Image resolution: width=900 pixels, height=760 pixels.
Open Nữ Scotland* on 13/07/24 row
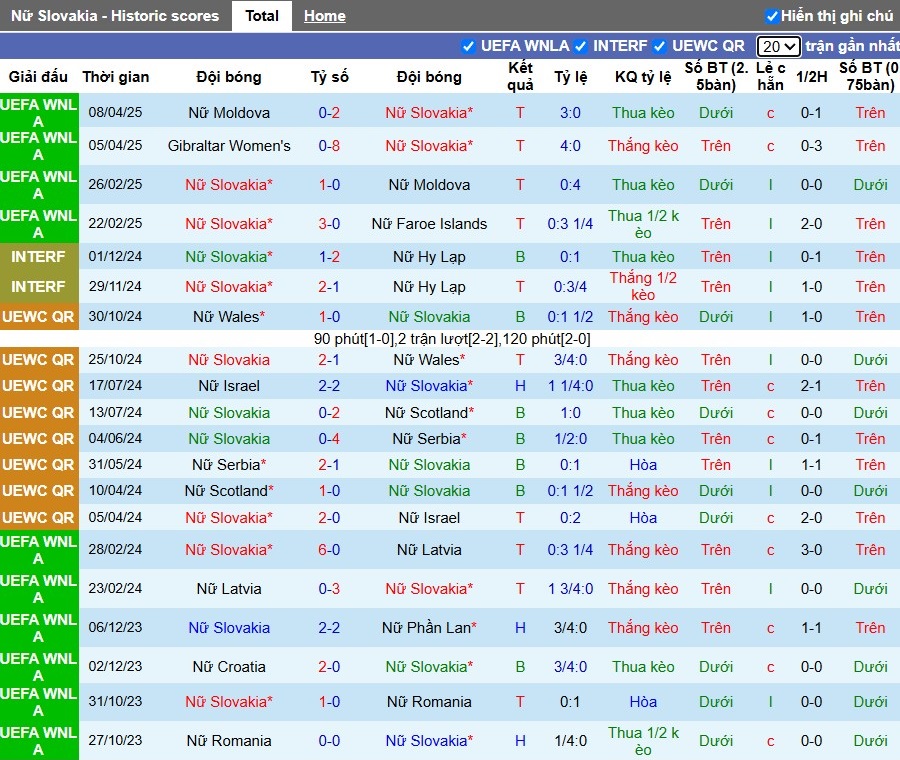click(429, 413)
